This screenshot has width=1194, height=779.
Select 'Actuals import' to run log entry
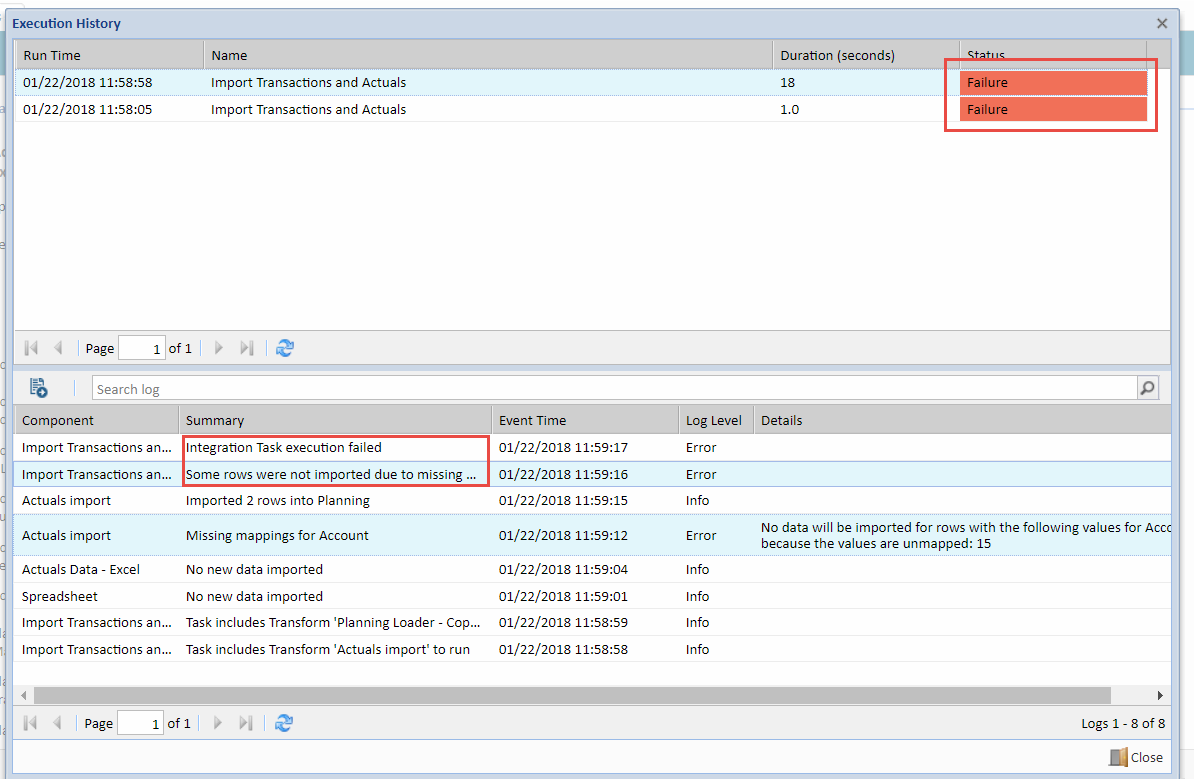(592, 649)
